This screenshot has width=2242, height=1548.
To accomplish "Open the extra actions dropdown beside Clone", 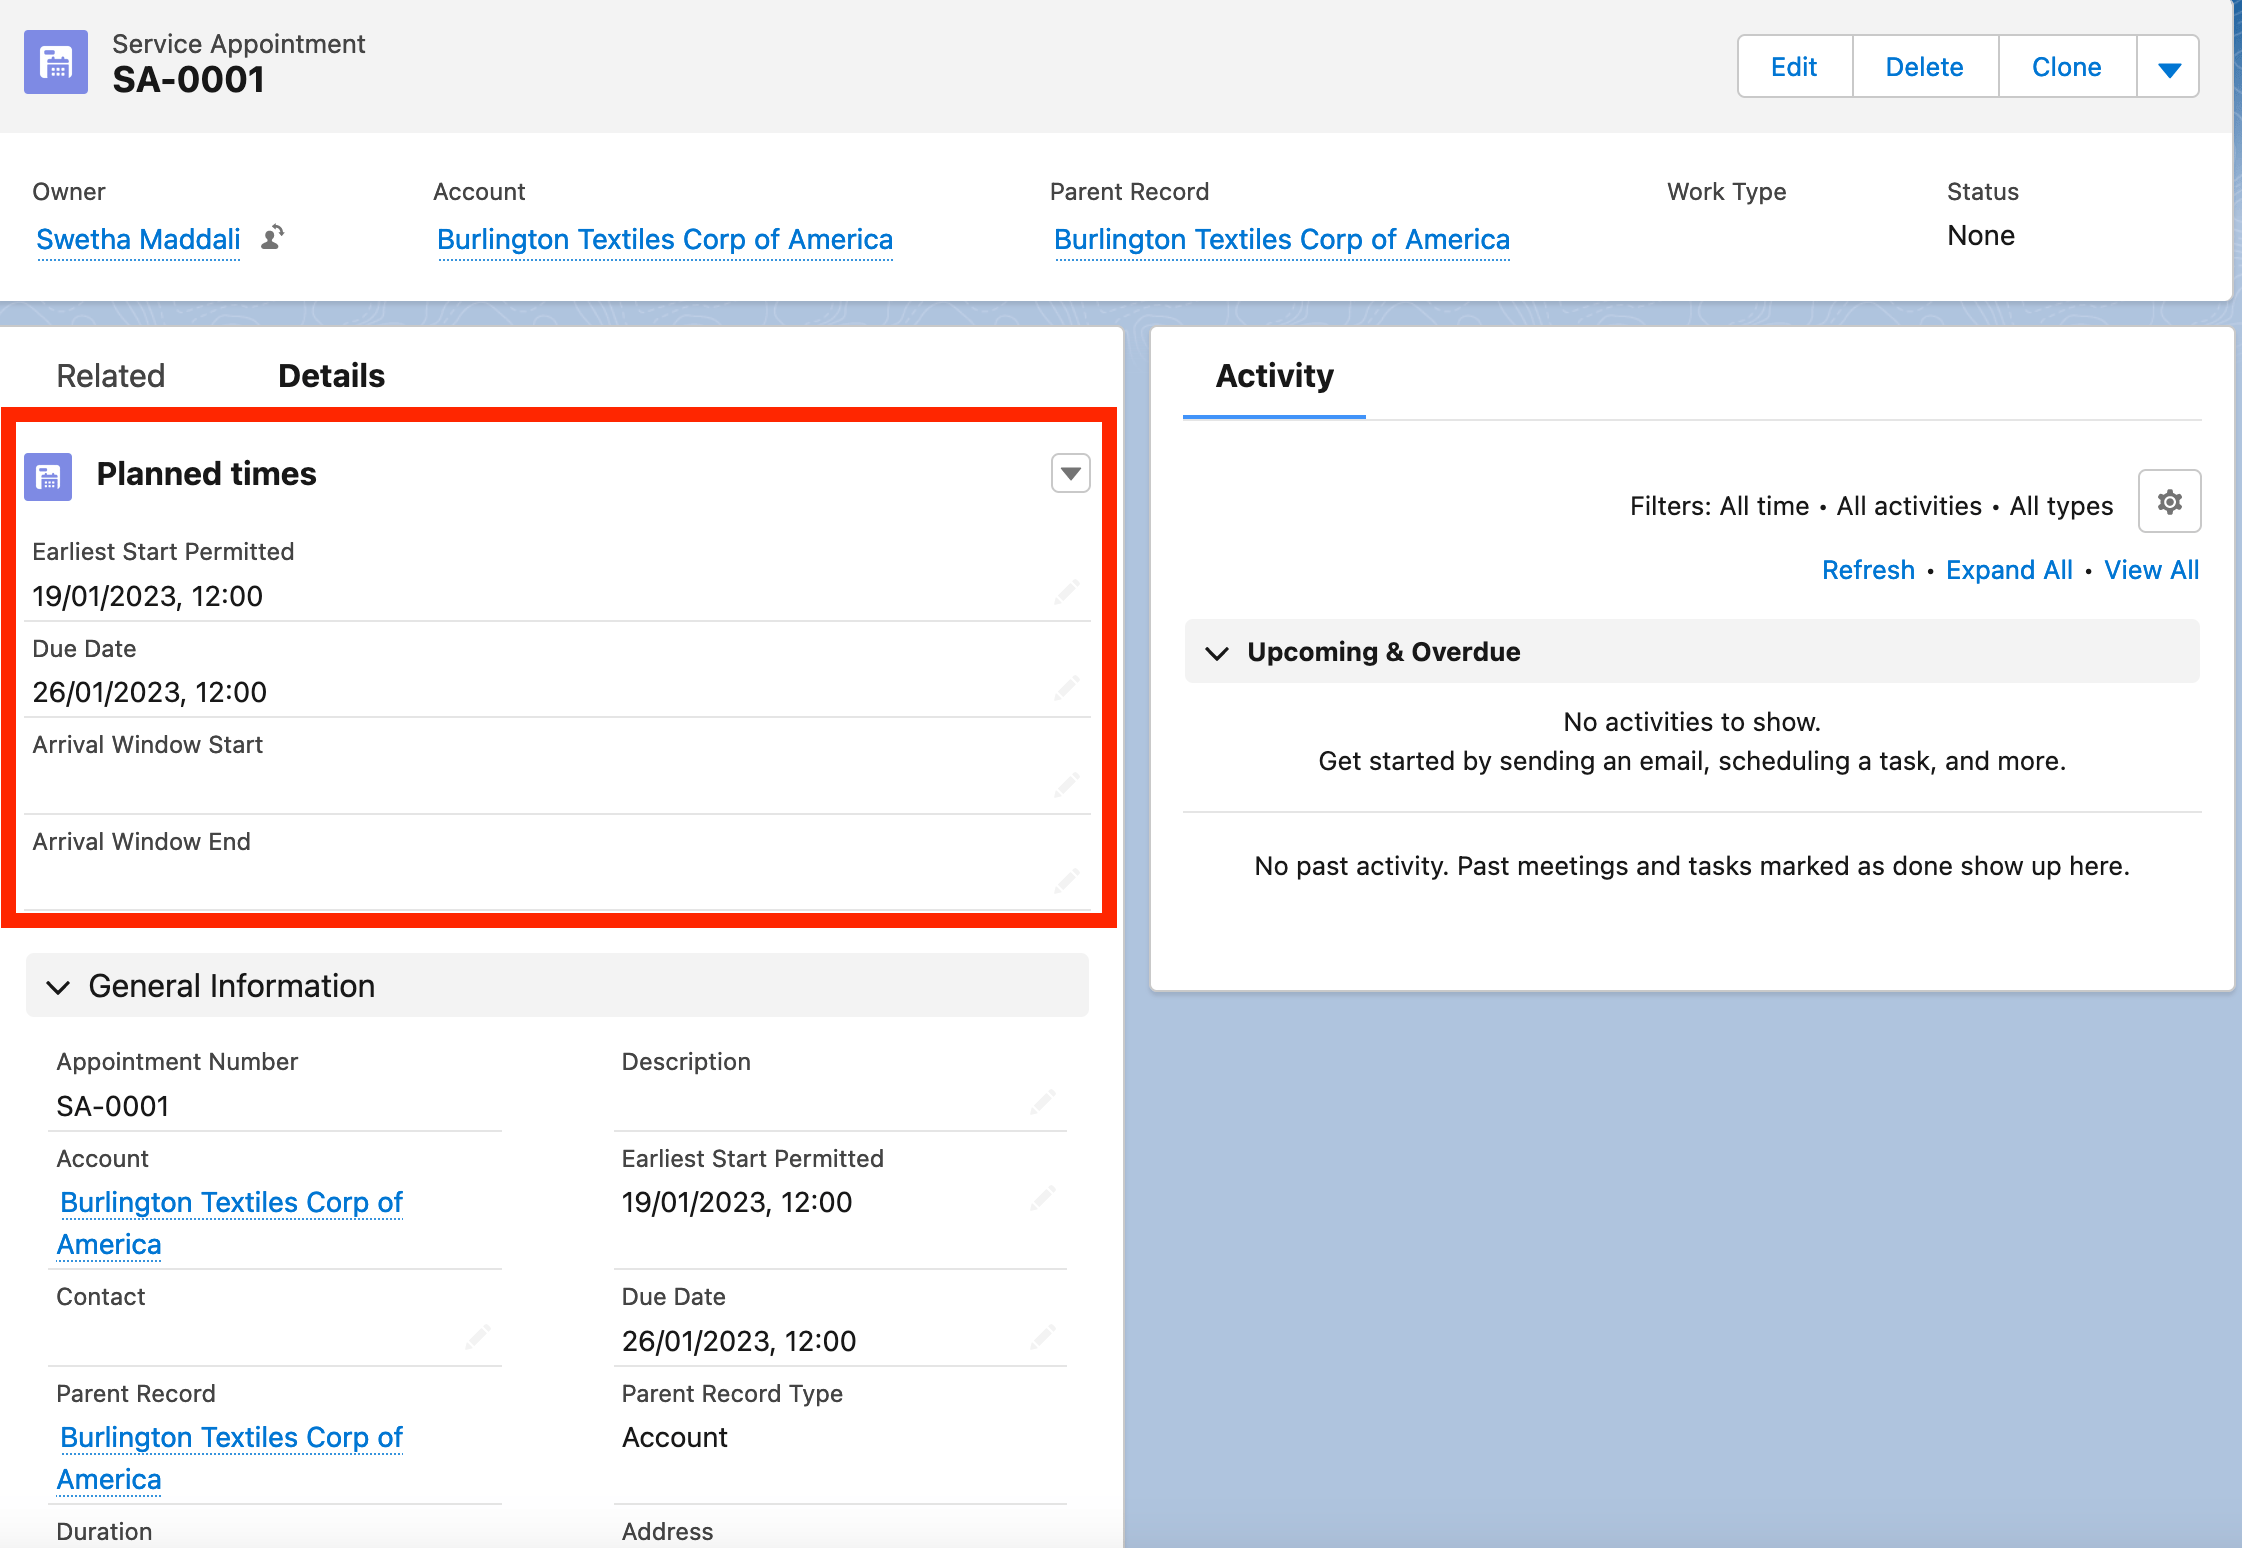I will [x=2168, y=66].
